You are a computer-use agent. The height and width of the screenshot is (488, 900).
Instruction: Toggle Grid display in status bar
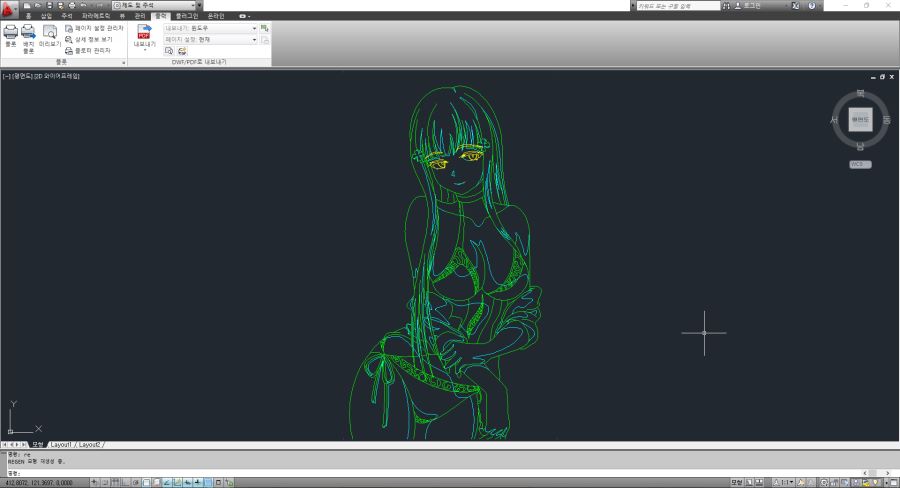click(115, 482)
